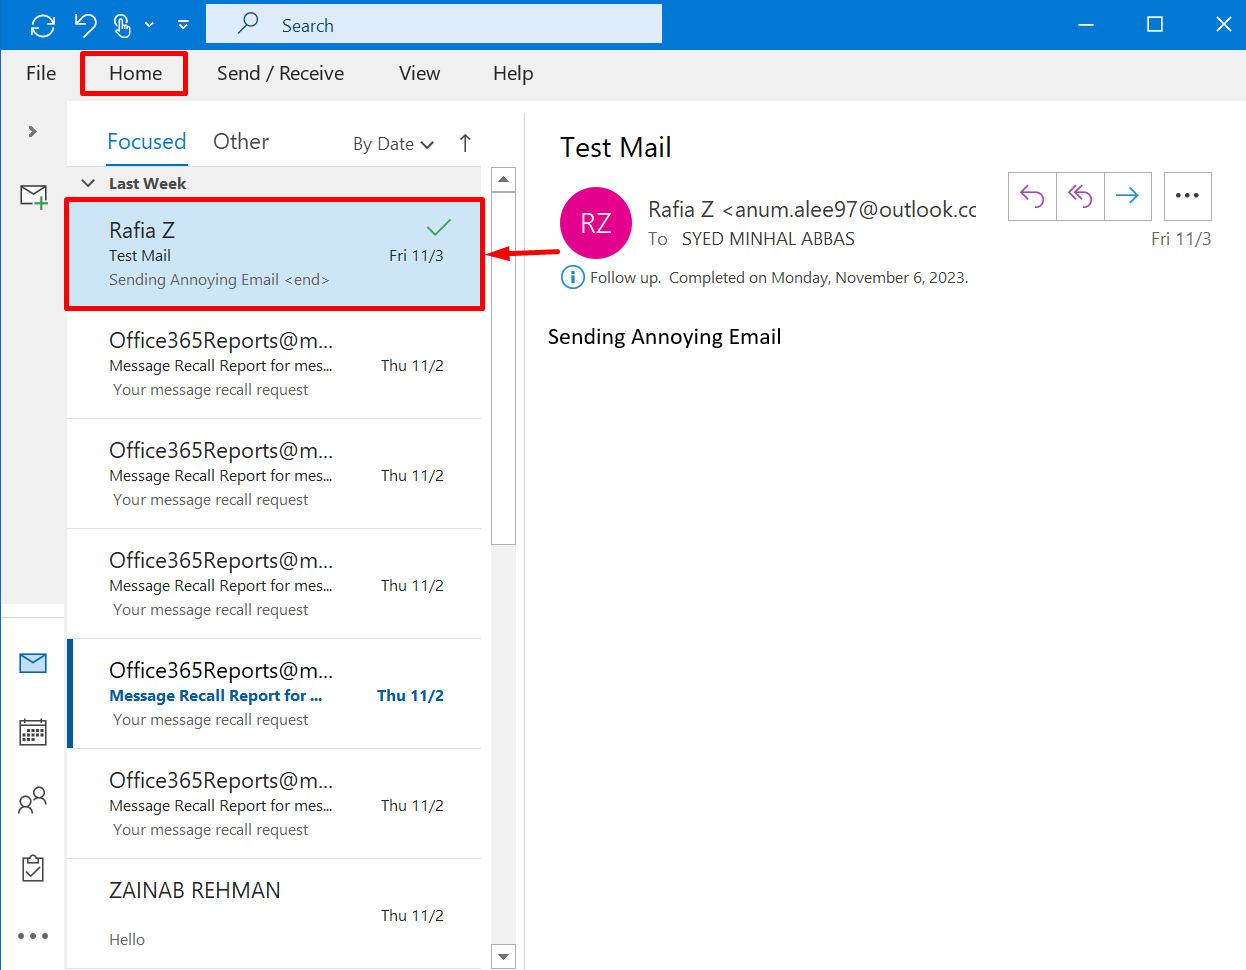Click the Sending Annoying Email body text
Viewport: 1246px width, 970px height.
pos(664,337)
